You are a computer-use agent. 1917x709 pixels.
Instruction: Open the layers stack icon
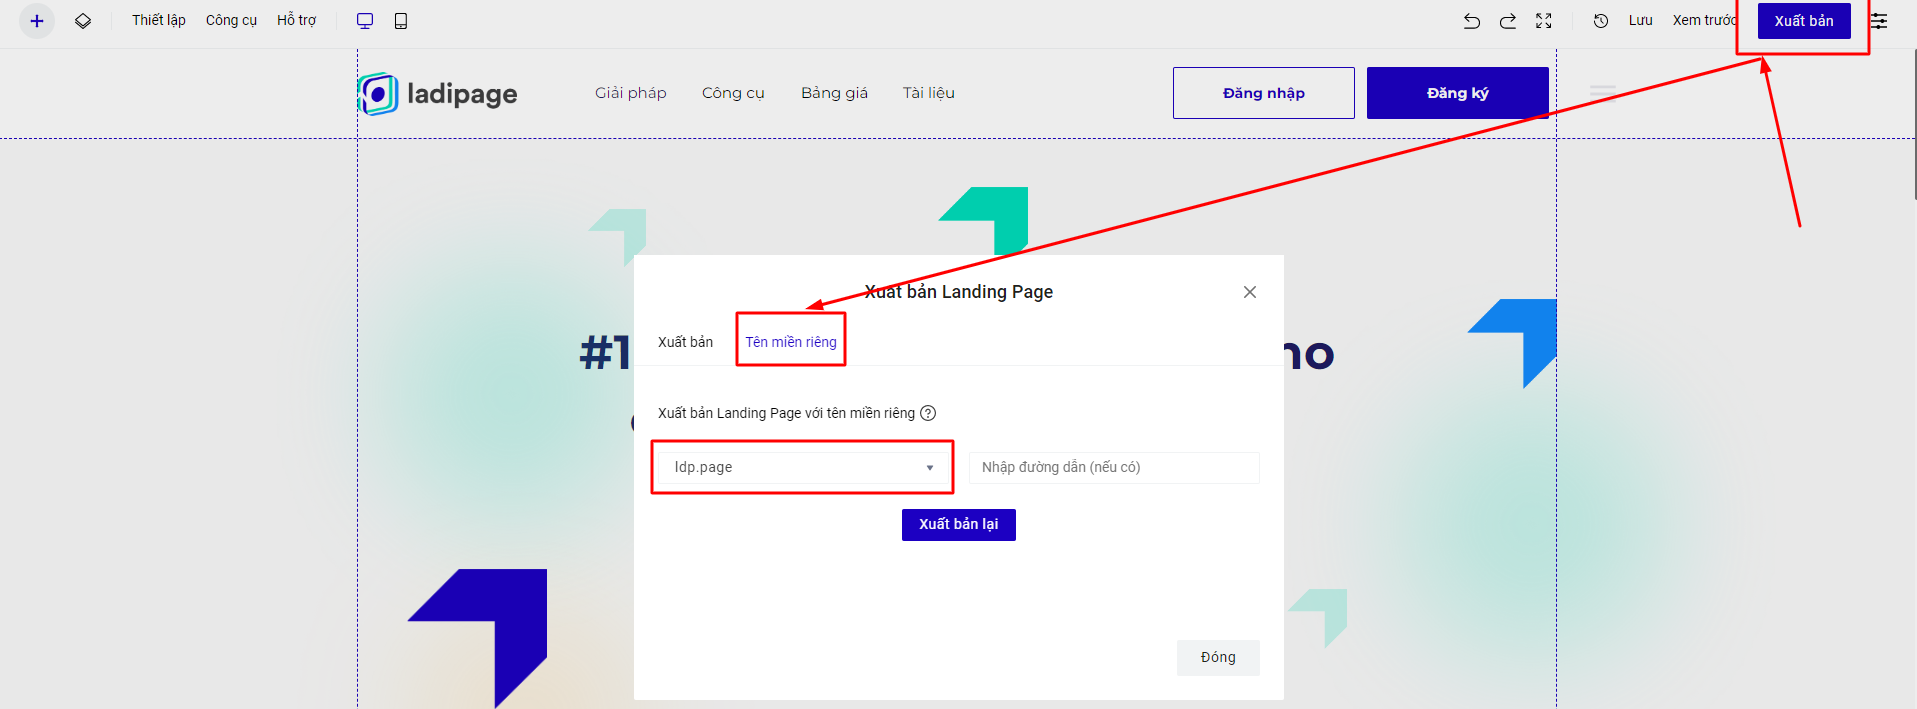point(83,21)
